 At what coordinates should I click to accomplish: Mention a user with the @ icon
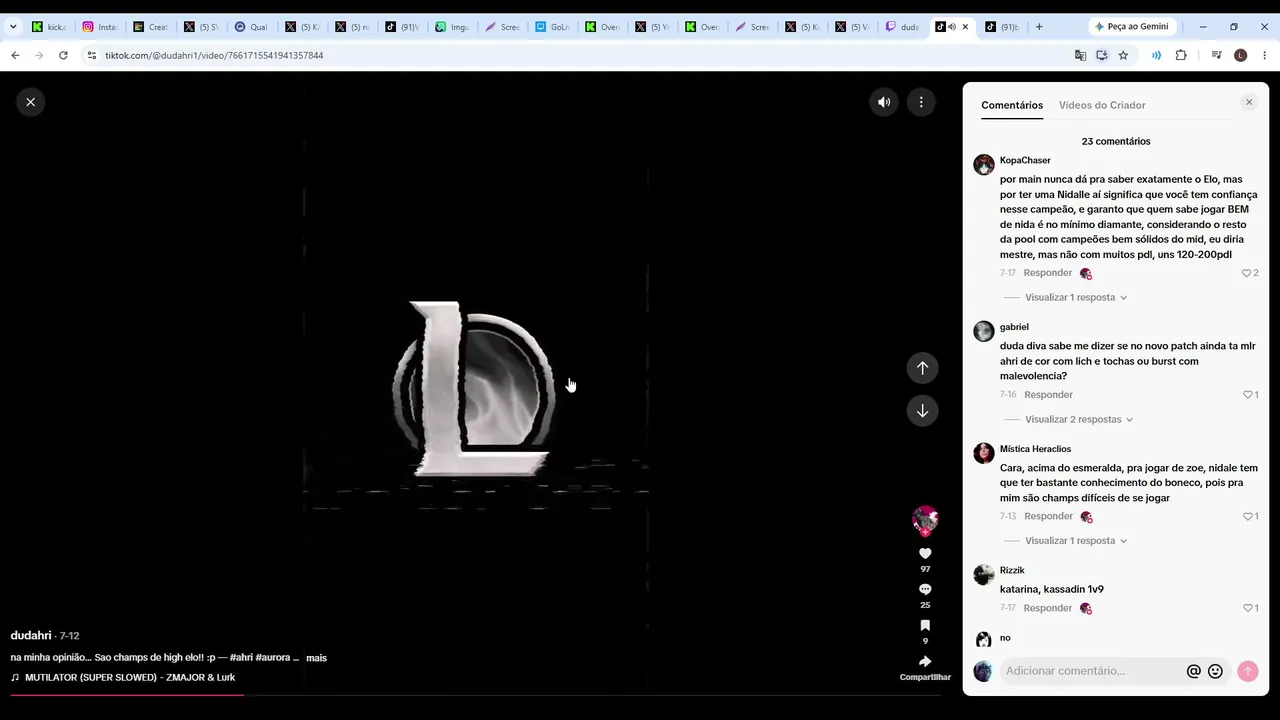(1193, 671)
